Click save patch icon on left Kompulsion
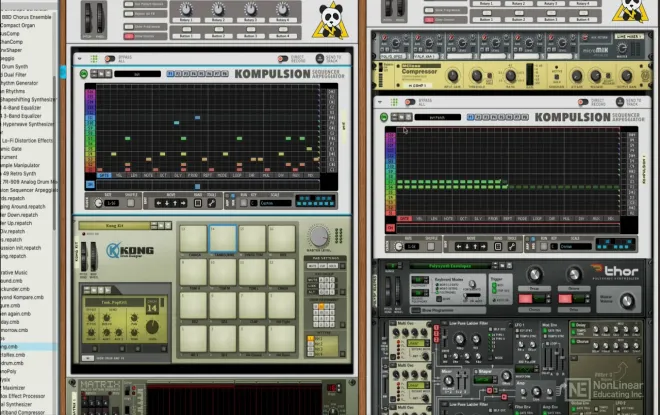Viewport: 660px width, 415px height. click(108, 74)
